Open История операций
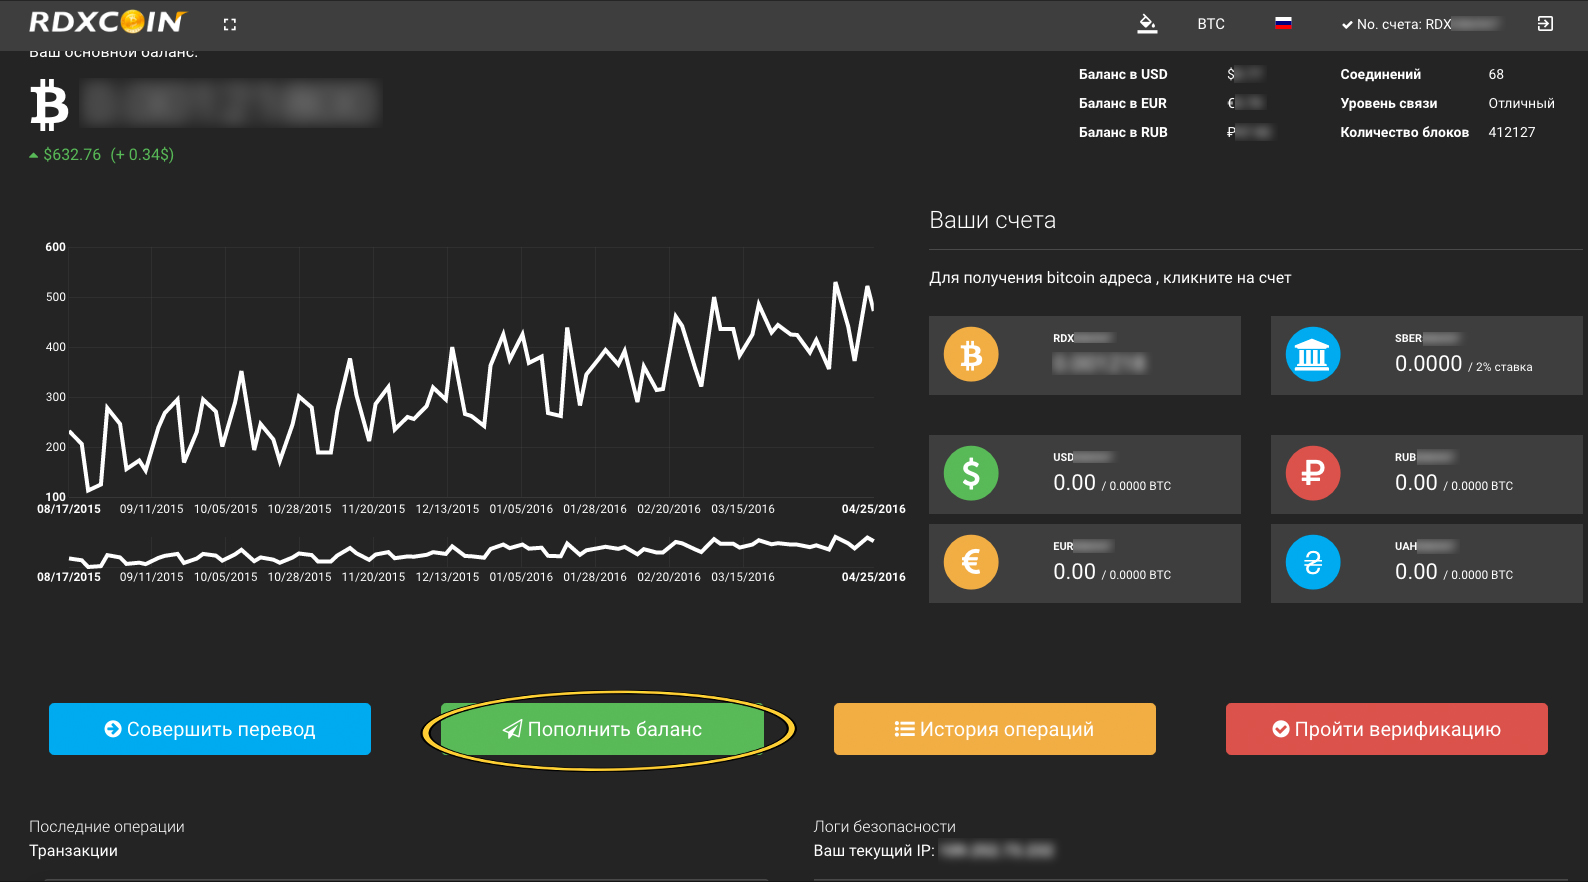The image size is (1588, 882). [x=994, y=729]
